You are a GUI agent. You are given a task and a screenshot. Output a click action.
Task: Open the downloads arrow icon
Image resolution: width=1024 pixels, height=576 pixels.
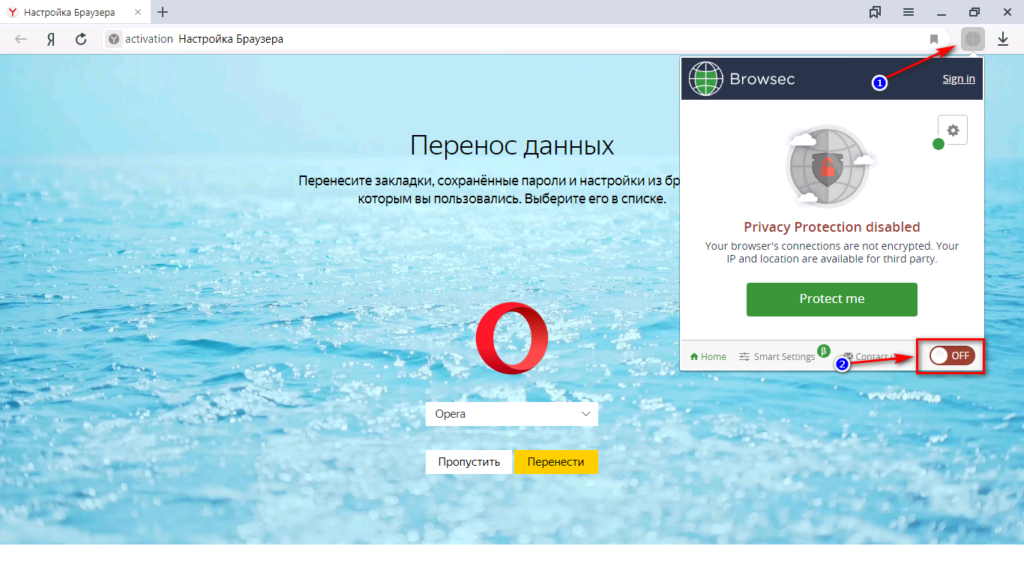(1003, 39)
